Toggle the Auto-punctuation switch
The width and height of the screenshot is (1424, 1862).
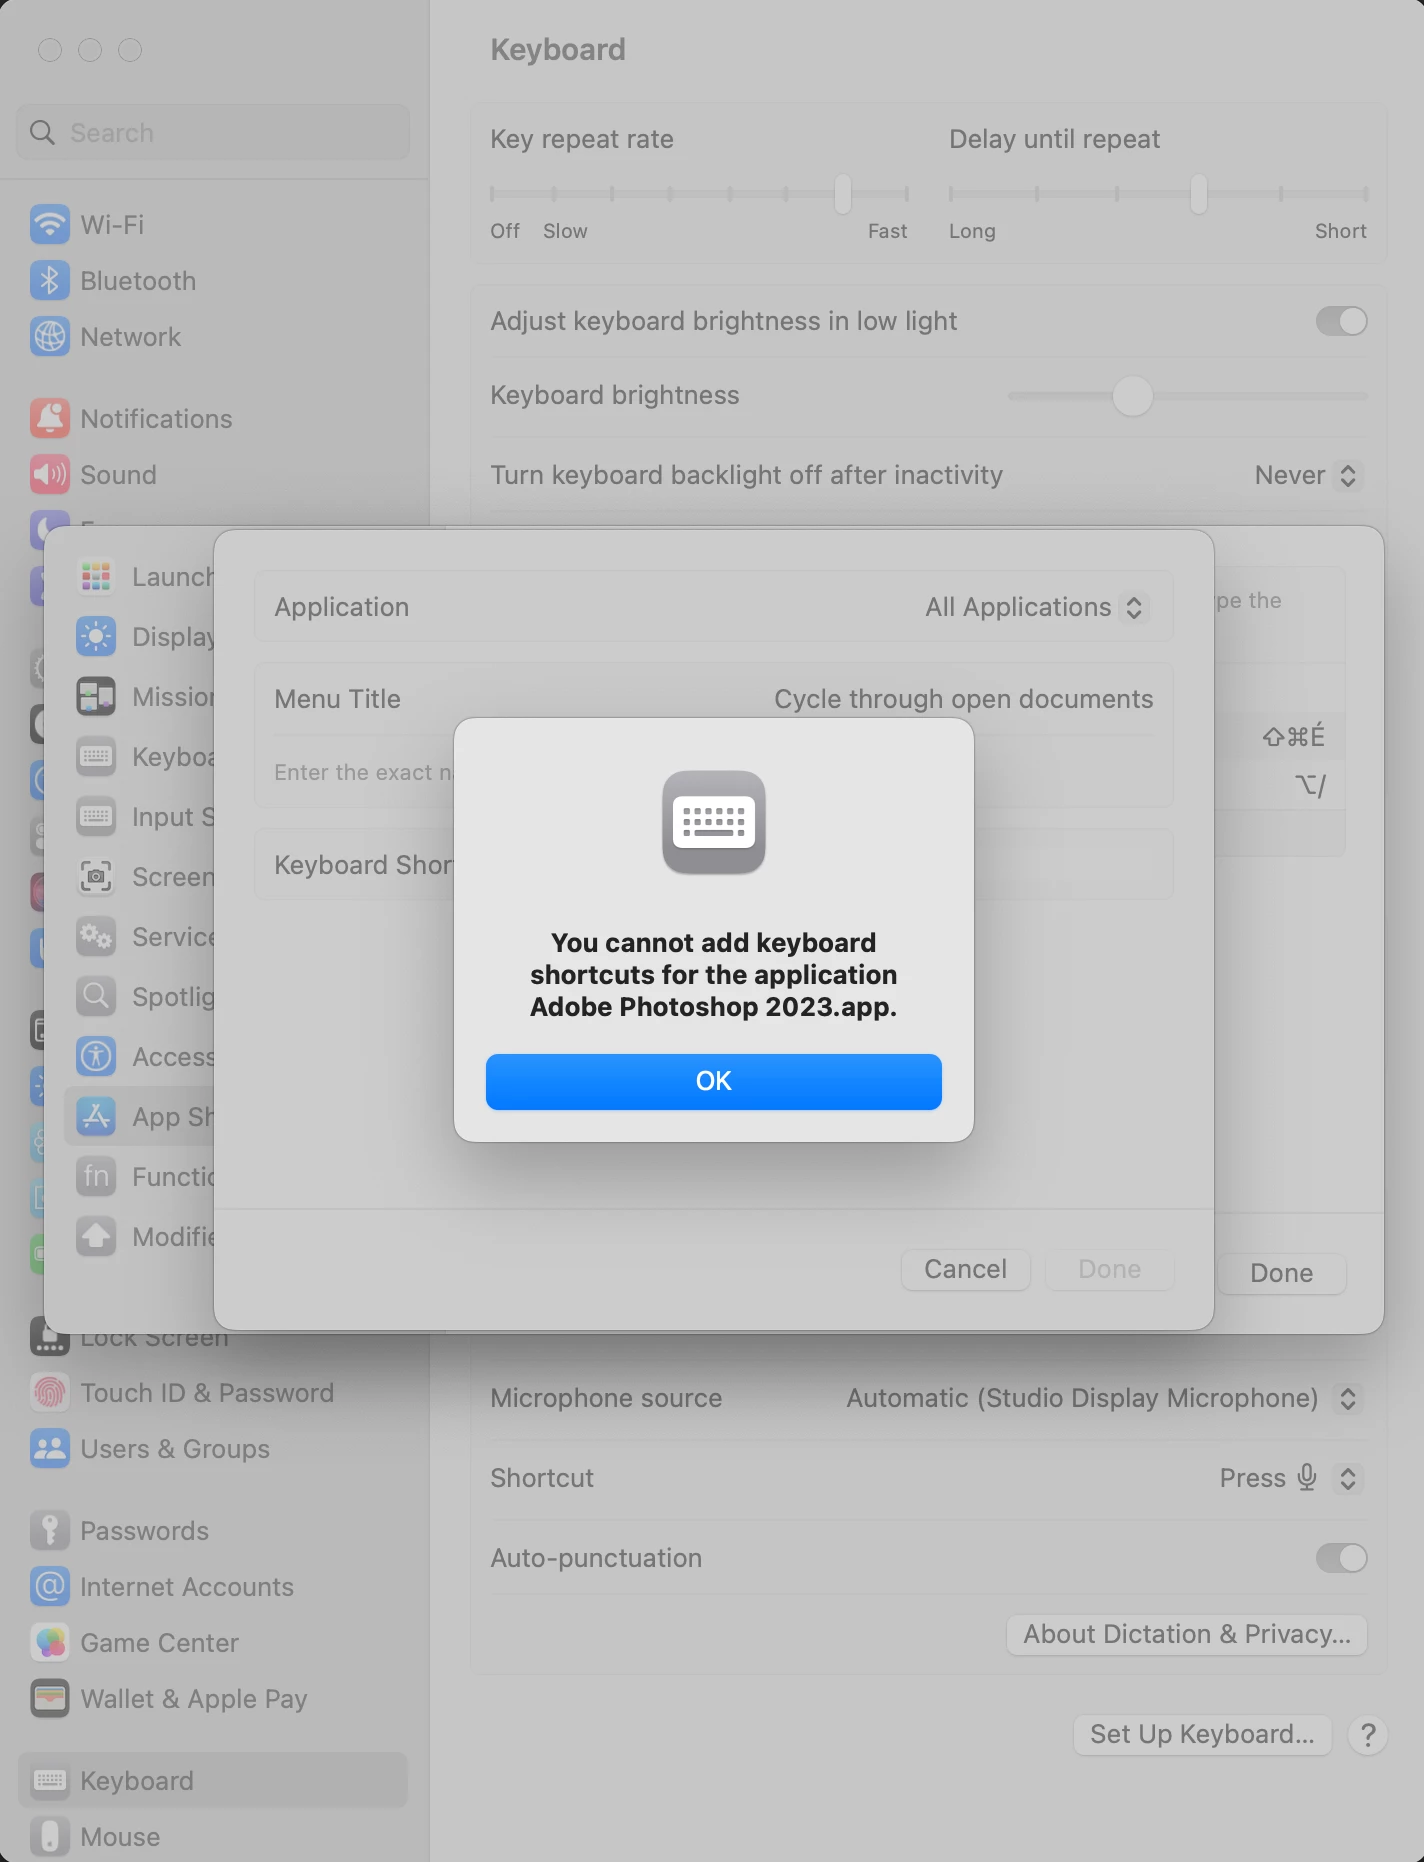[x=1341, y=1558]
